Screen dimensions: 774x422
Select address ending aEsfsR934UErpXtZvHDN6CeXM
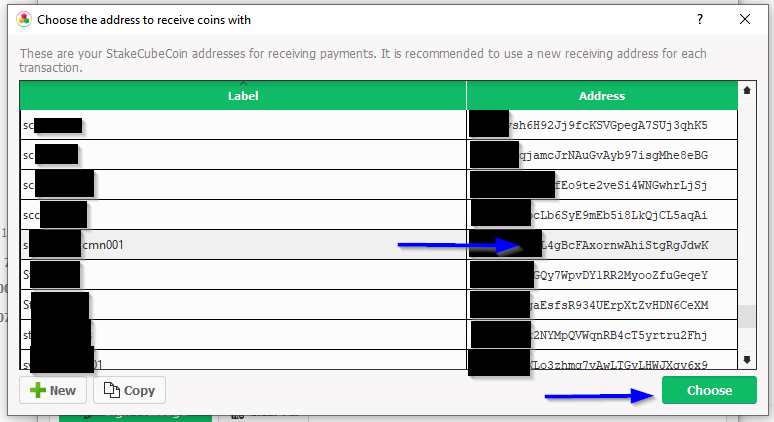pyautogui.click(x=602, y=305)
